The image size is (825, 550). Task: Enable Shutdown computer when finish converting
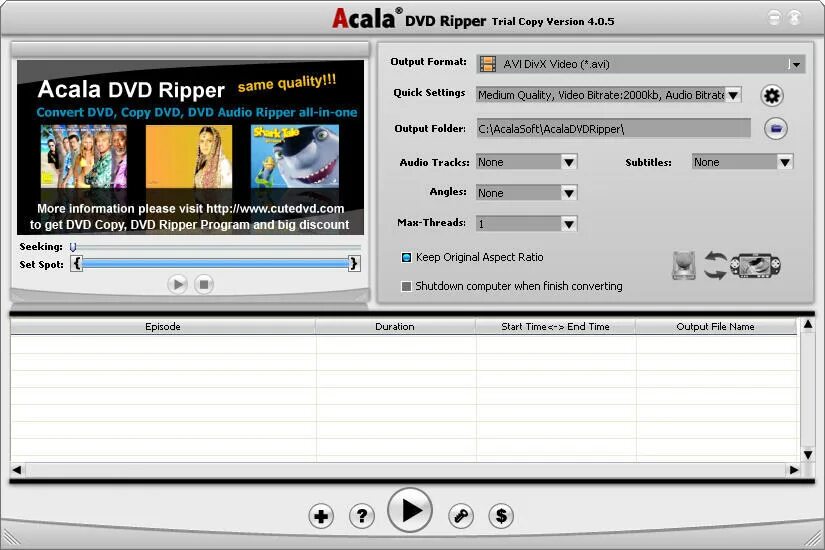click(406, 286)
